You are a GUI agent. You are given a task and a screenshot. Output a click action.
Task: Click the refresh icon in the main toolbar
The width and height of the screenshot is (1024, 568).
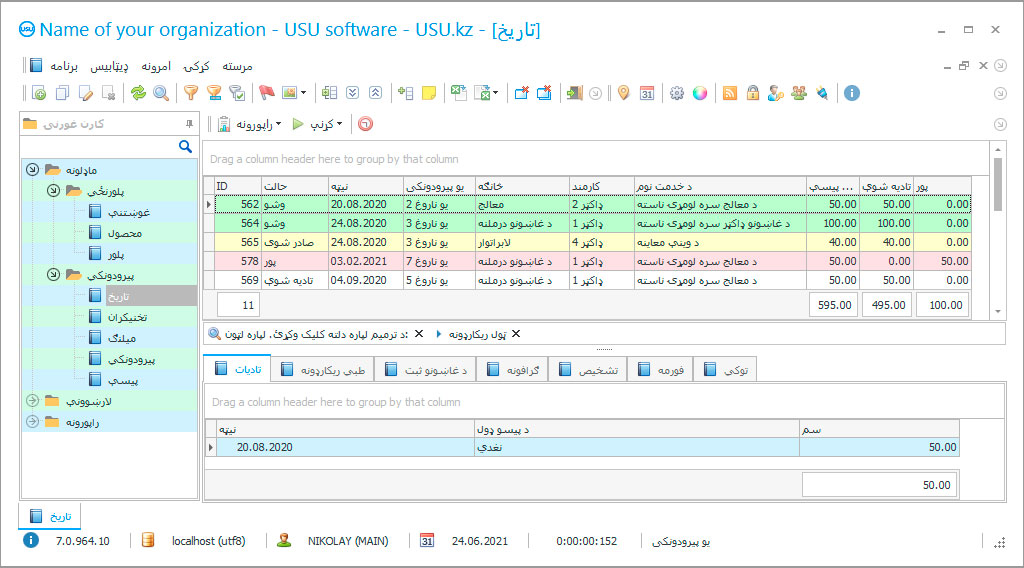coord(138,93)
